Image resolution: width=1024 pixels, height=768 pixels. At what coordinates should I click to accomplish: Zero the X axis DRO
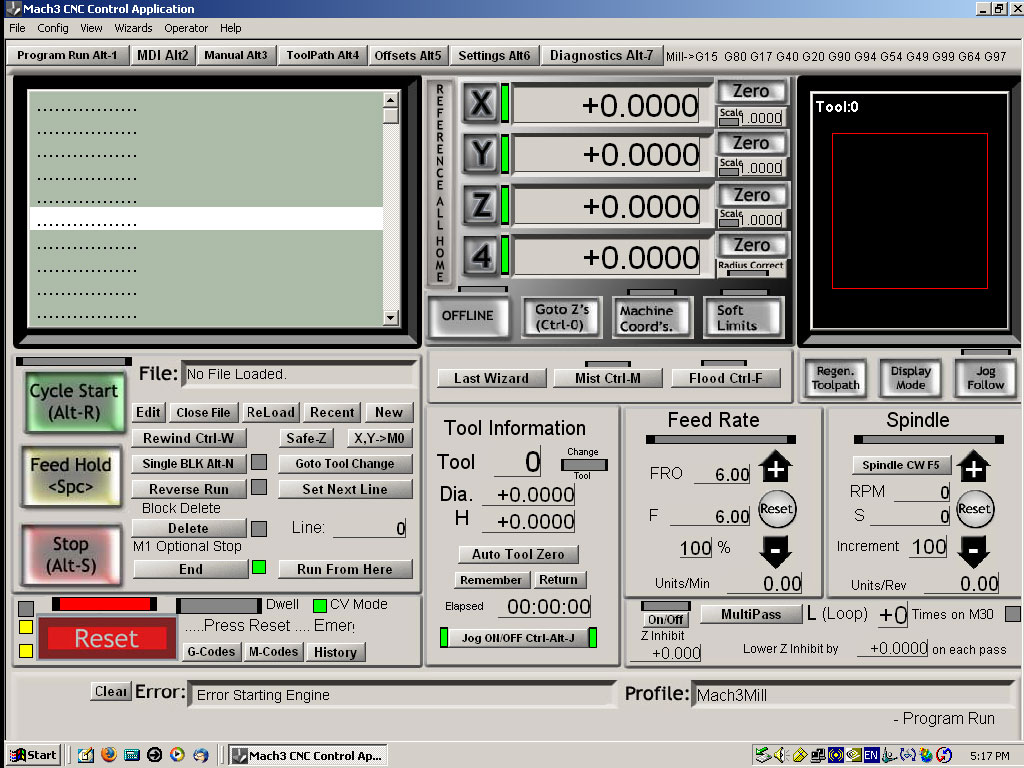click(x=752, y=91)
